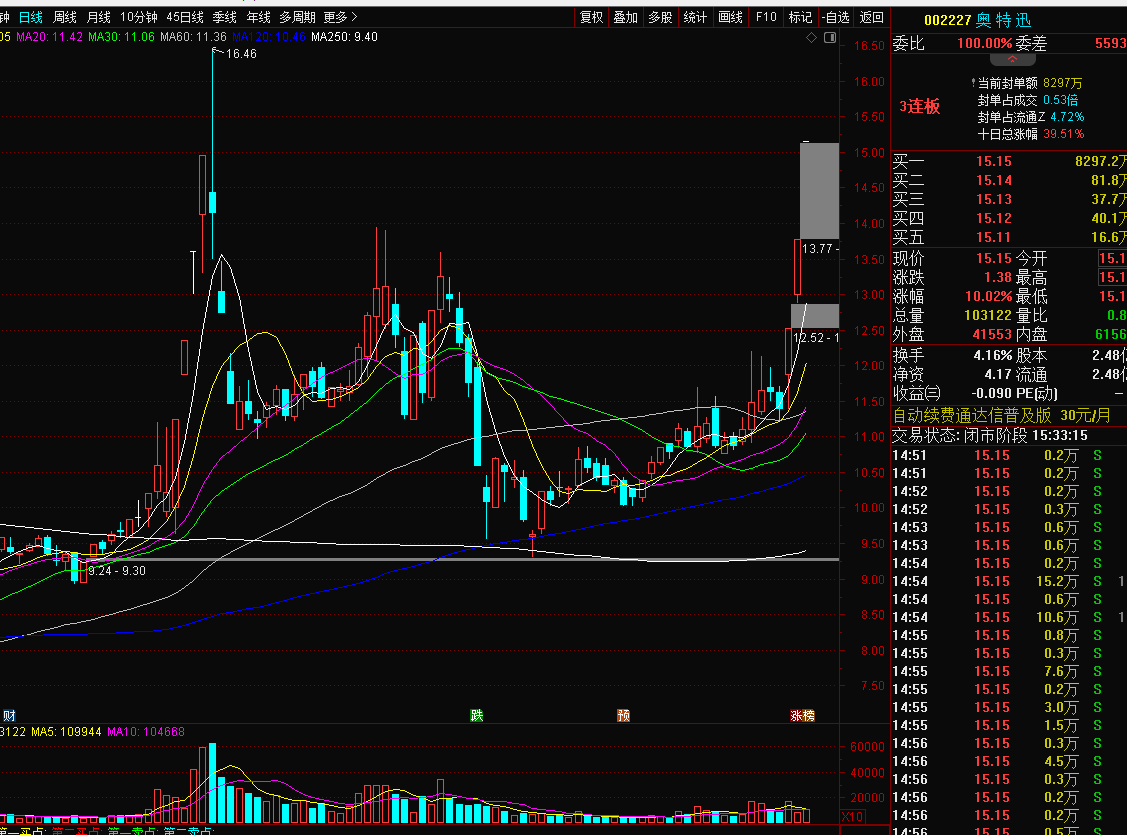Click the 14:55 trade with 7.6万 volume
1127x835 pixels.
coord(1008,671)
